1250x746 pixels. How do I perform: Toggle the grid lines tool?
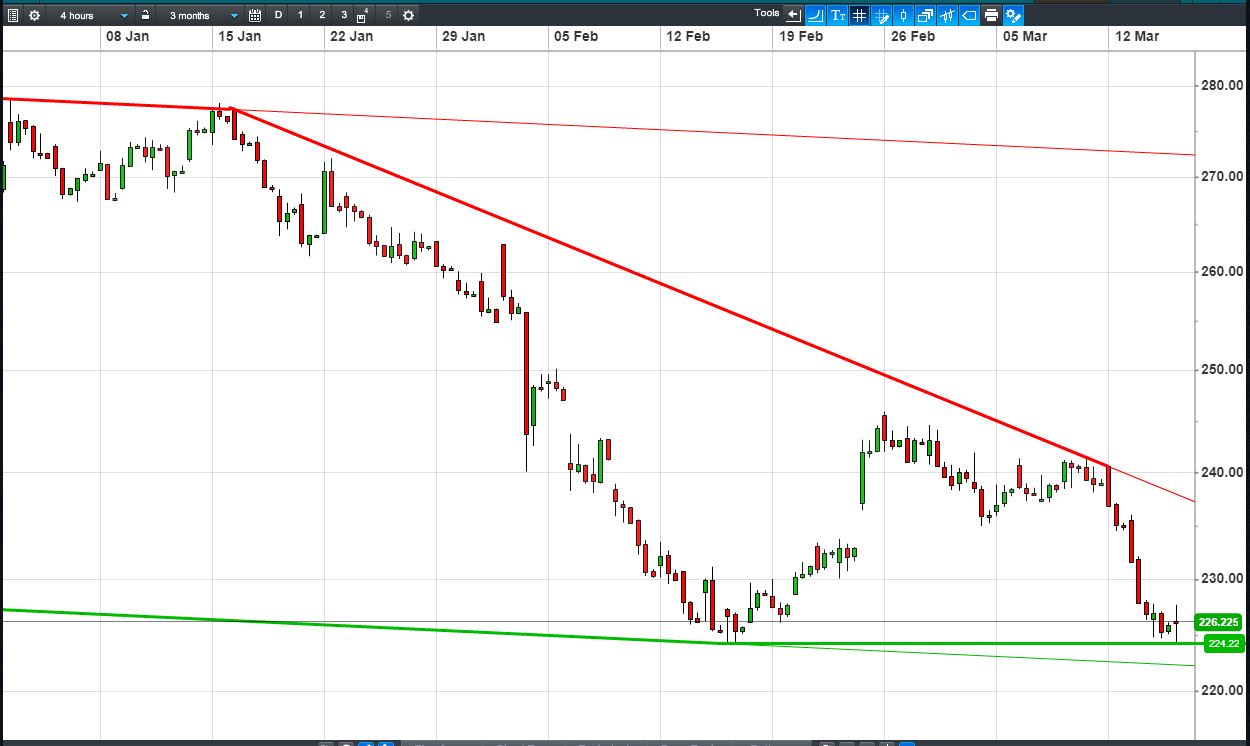[x=859, y=15]
